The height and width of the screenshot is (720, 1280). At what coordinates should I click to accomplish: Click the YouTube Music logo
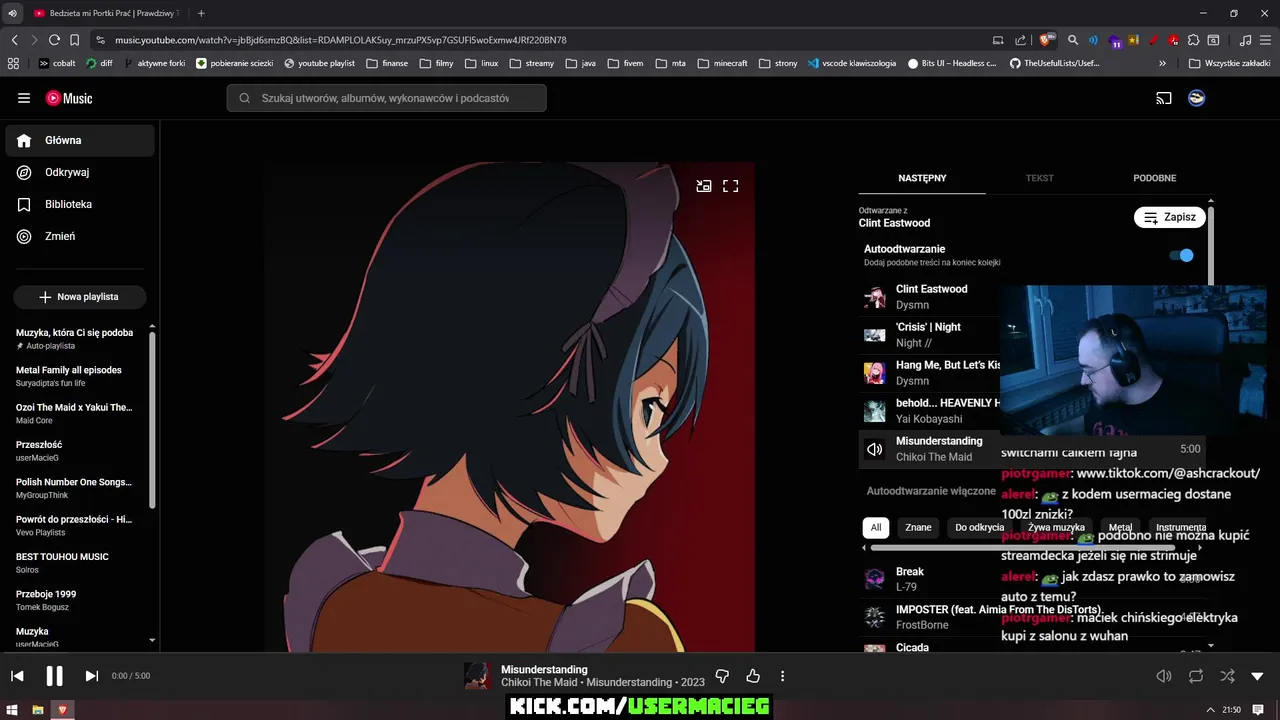[69, 98]
